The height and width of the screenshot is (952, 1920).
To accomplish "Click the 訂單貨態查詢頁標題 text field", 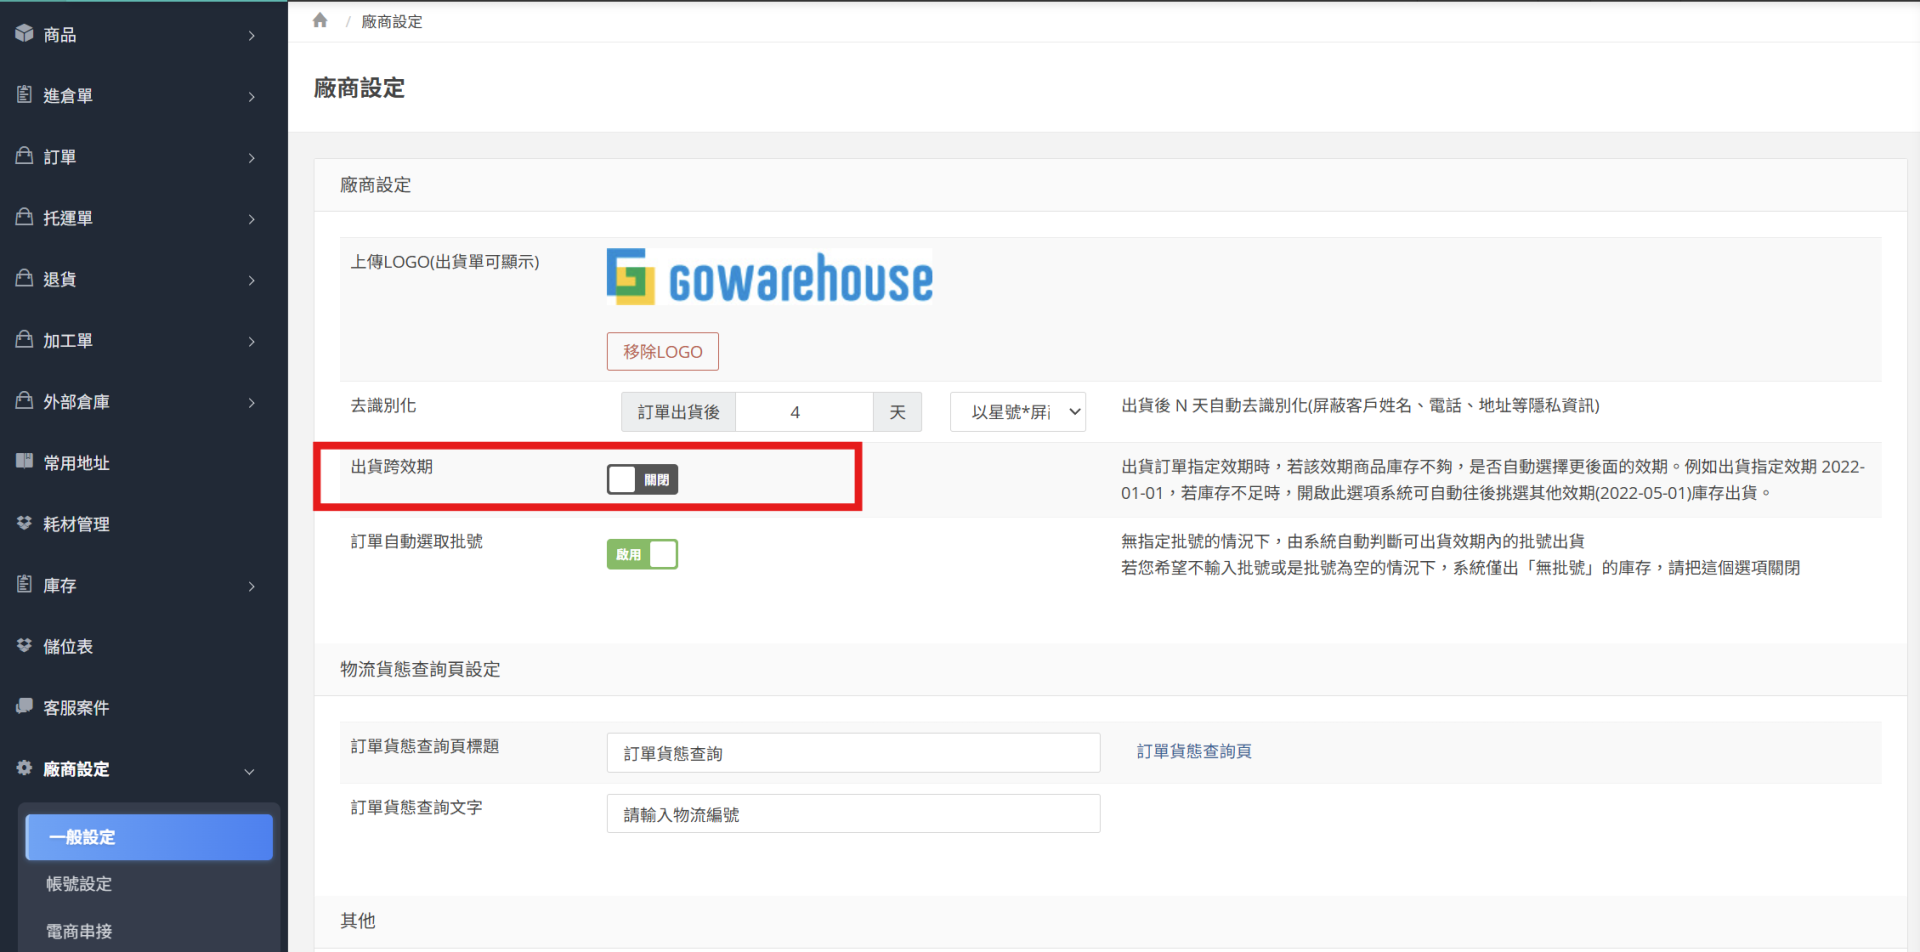I will 852,753.
